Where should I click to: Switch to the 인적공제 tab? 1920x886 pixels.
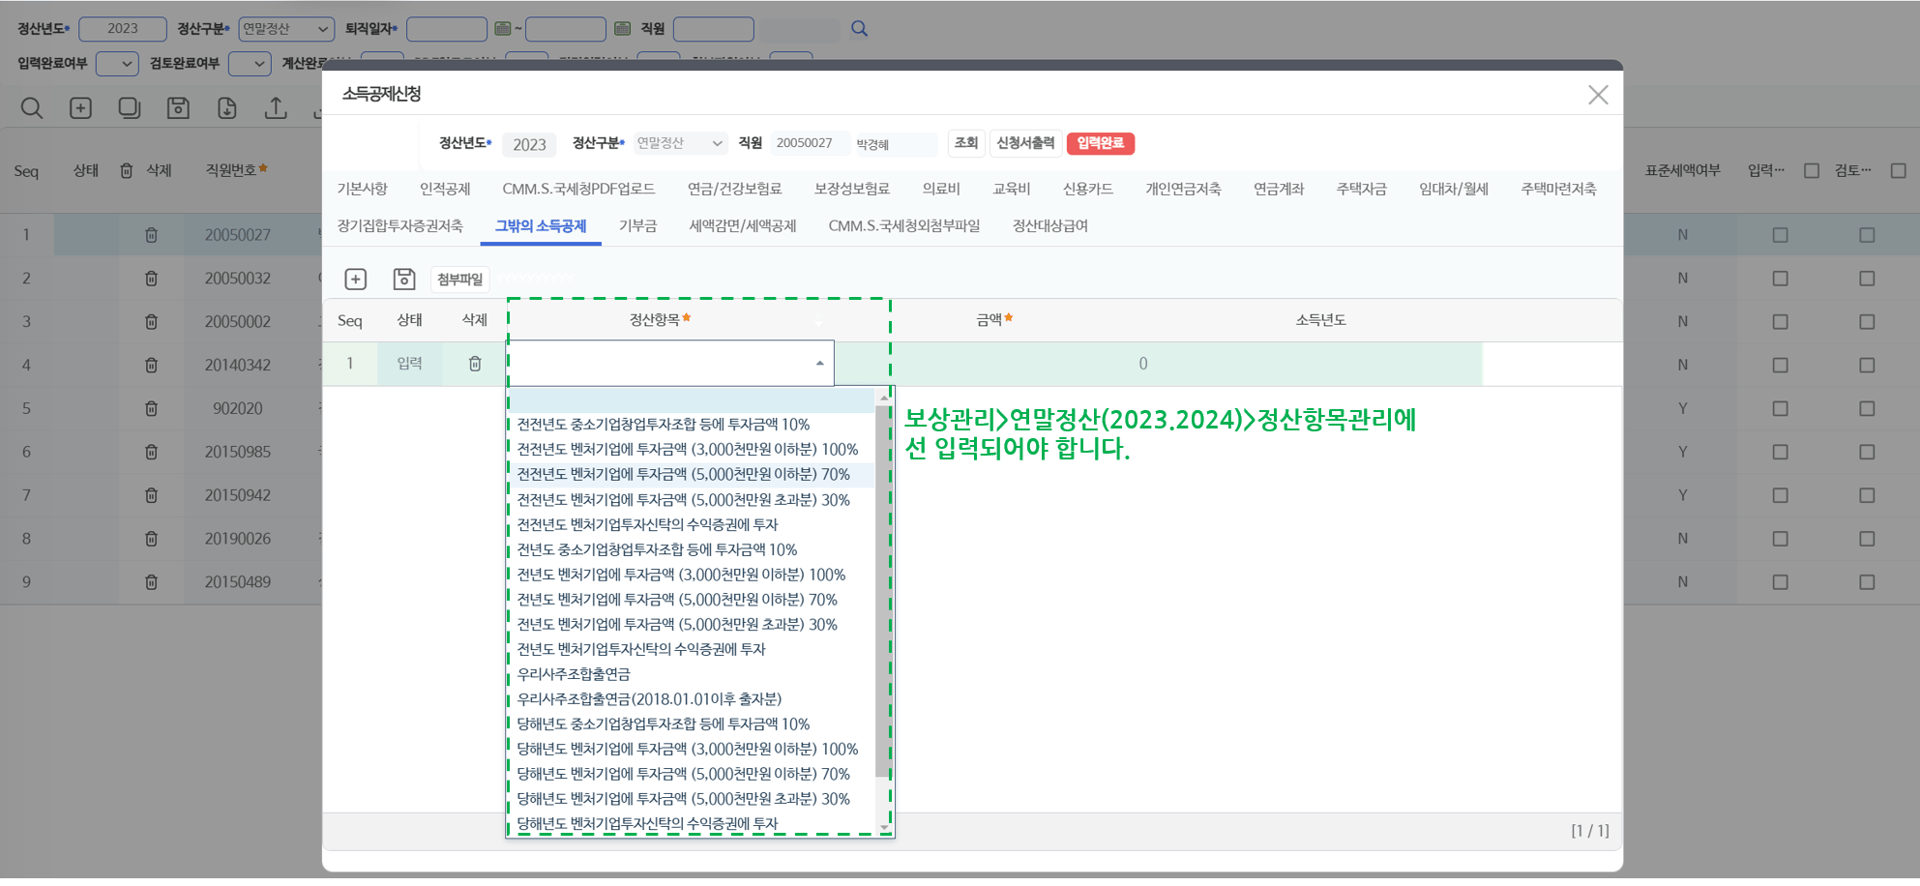click(445, 189)
